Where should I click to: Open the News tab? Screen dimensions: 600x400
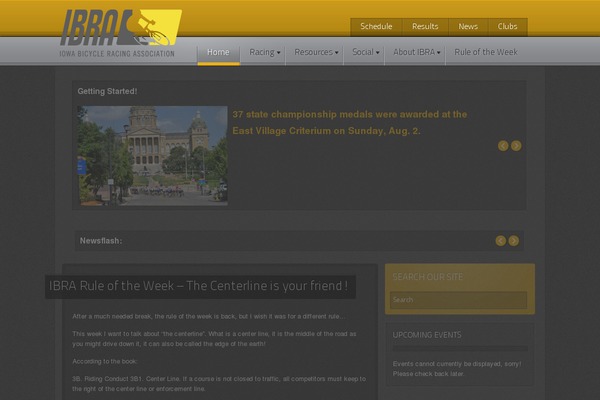468,27
